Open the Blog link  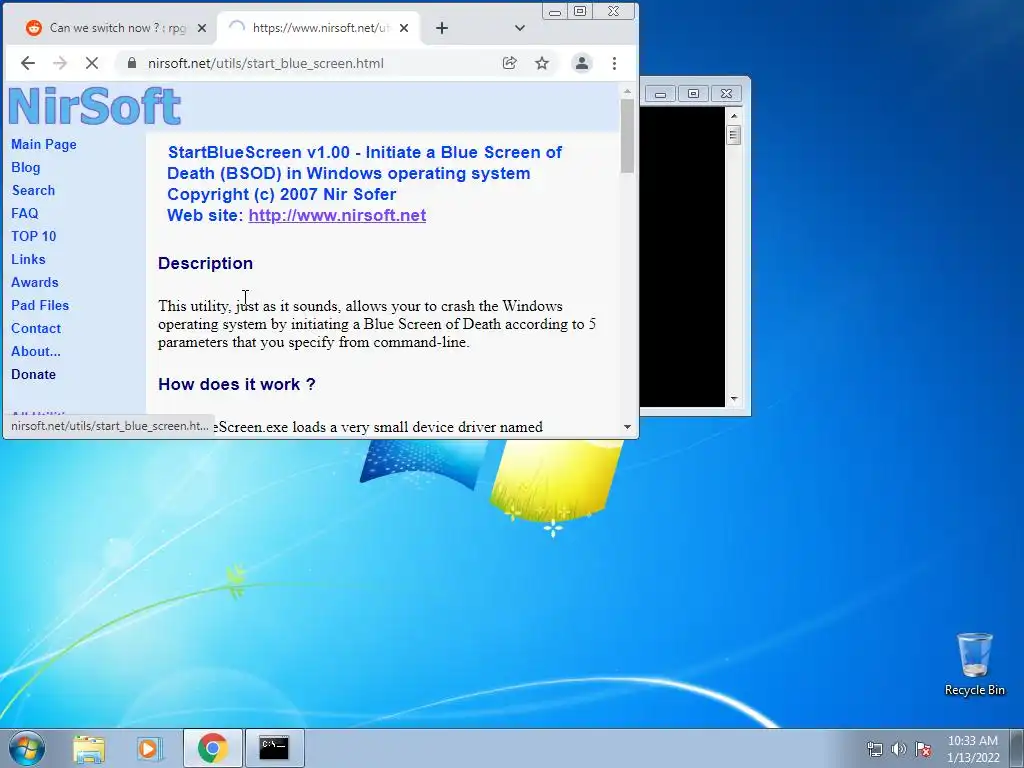[25, 167]
